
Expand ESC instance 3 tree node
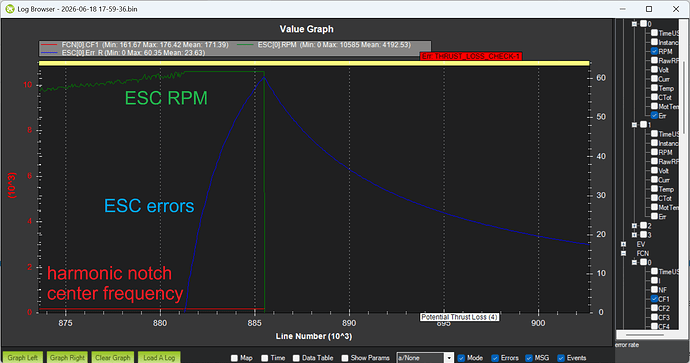(x=635, y=235)
